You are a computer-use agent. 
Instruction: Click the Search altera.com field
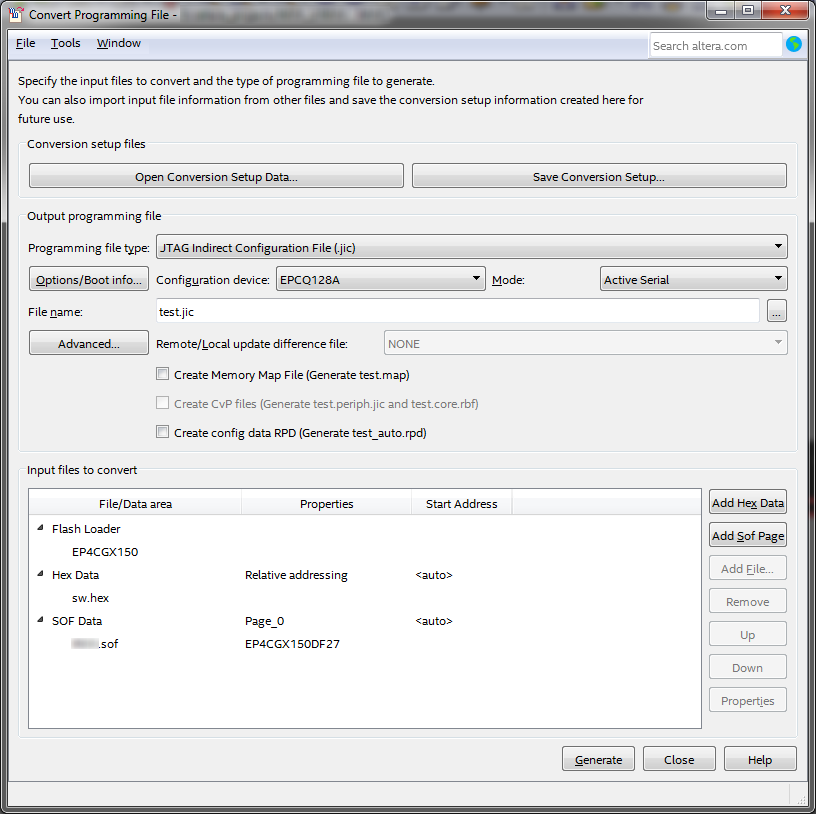(716, 45)
